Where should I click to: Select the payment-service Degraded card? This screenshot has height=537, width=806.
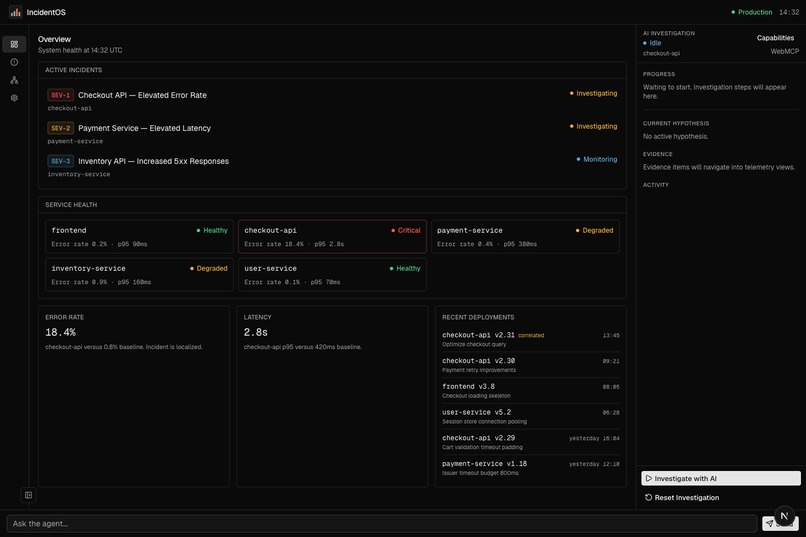525,236
